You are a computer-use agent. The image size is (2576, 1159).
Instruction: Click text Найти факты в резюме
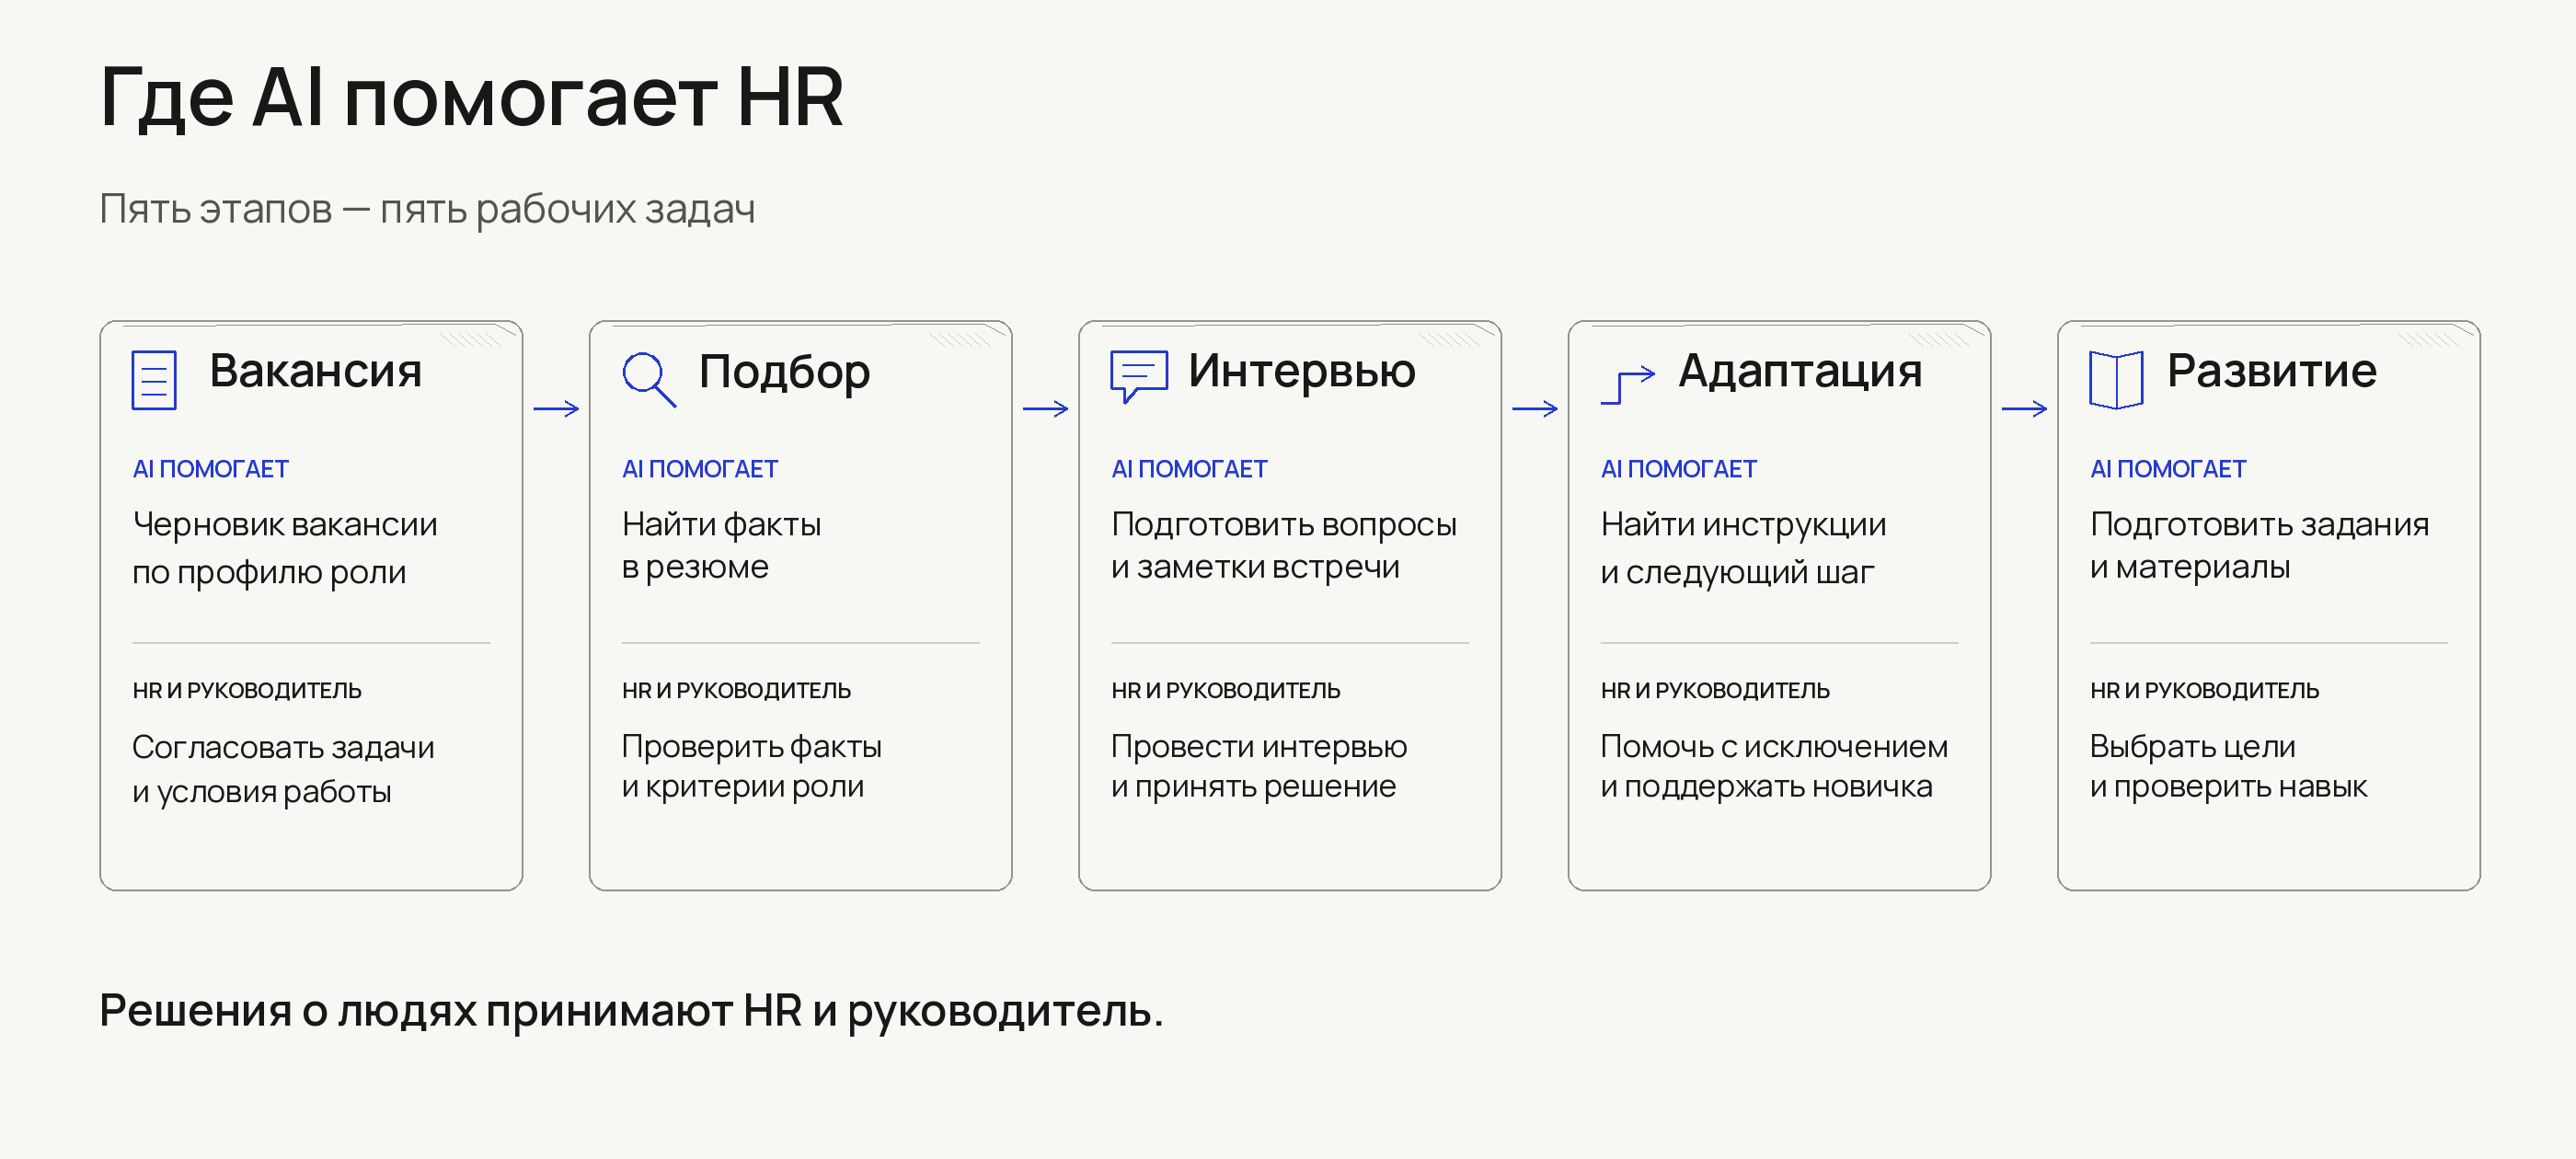(722, 546)
